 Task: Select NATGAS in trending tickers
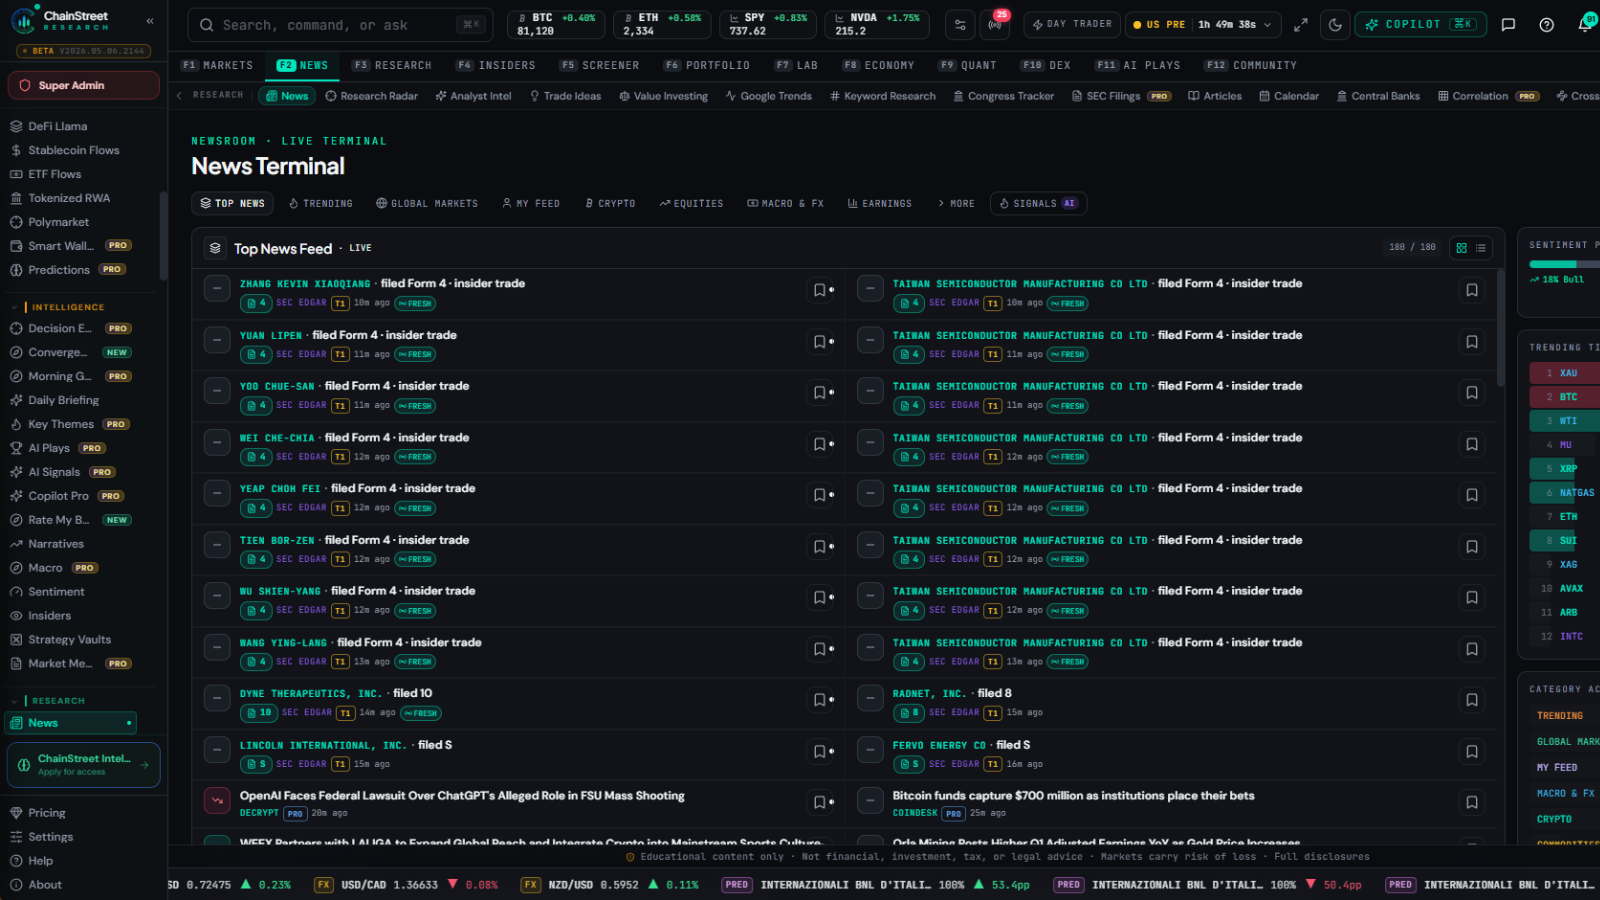click(1565, 493)
